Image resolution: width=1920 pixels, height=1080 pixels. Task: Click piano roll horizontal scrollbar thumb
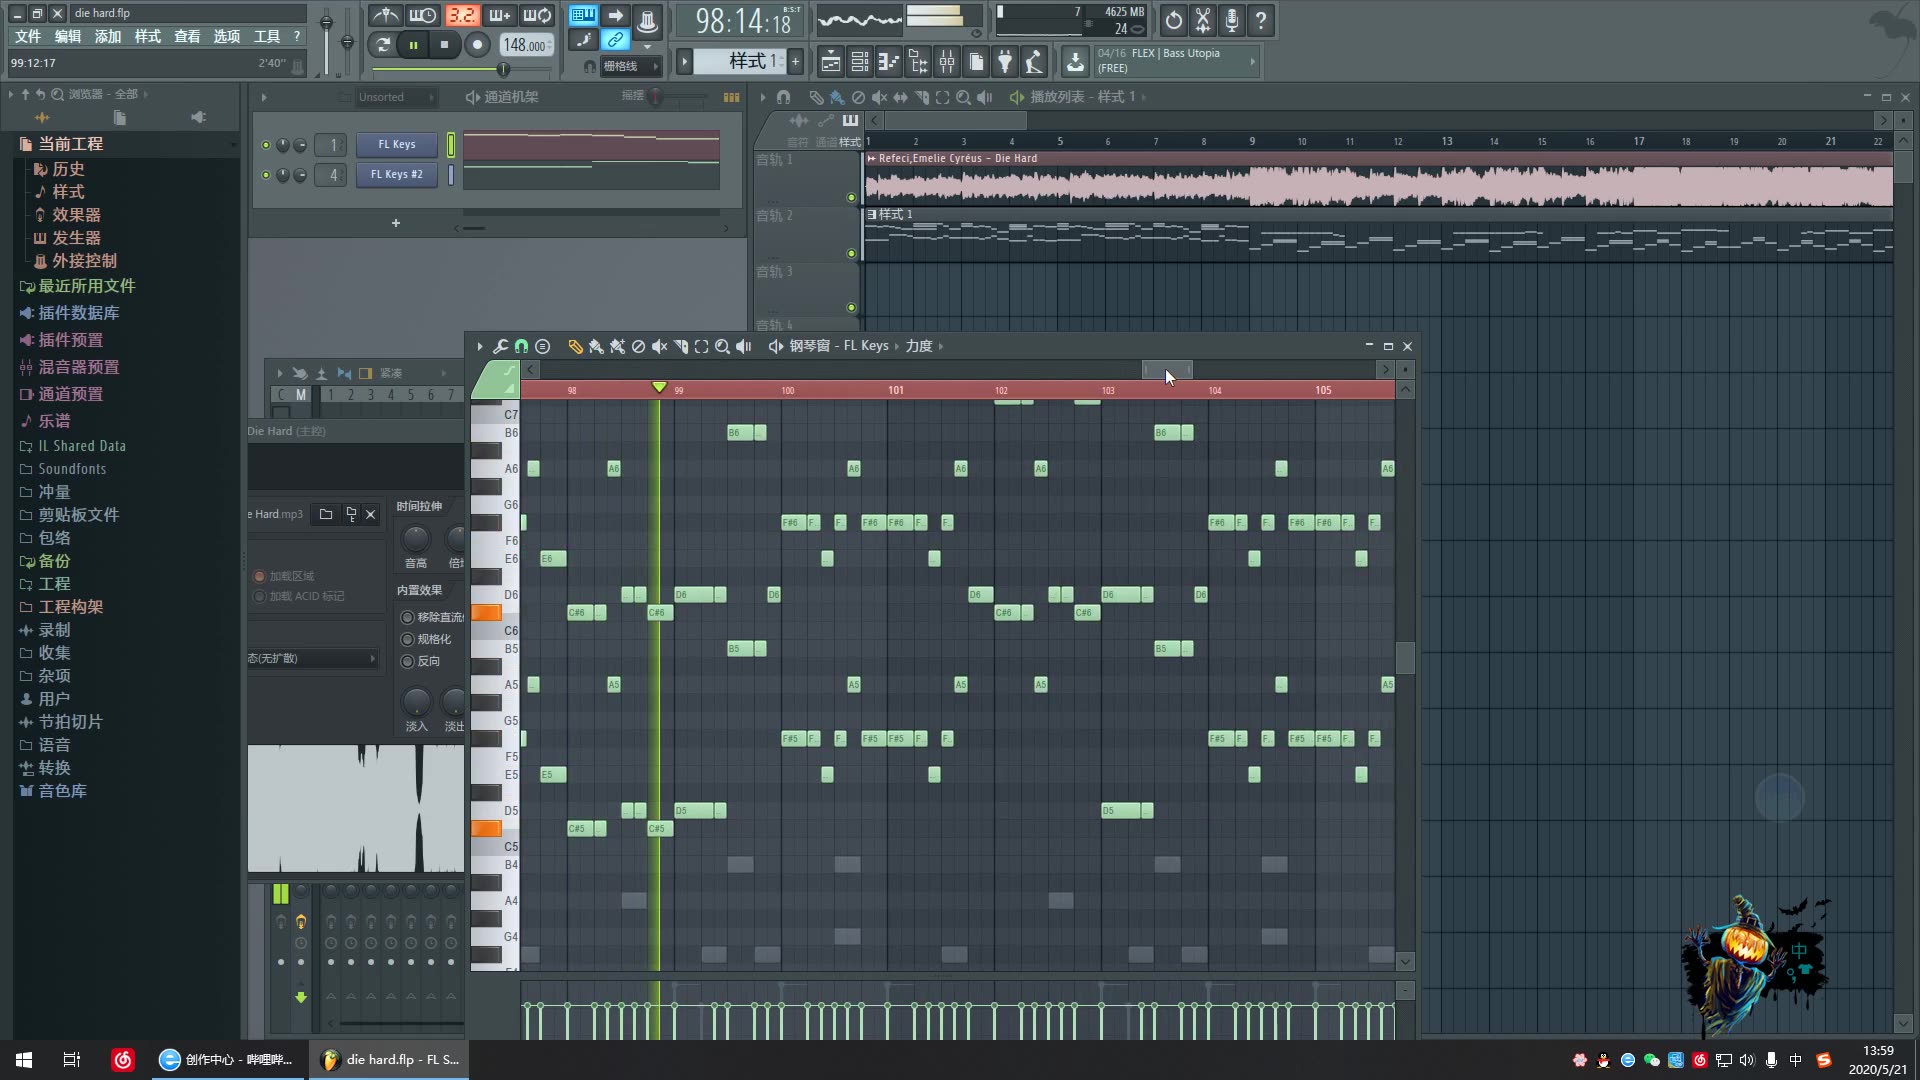coord(1167,370)
